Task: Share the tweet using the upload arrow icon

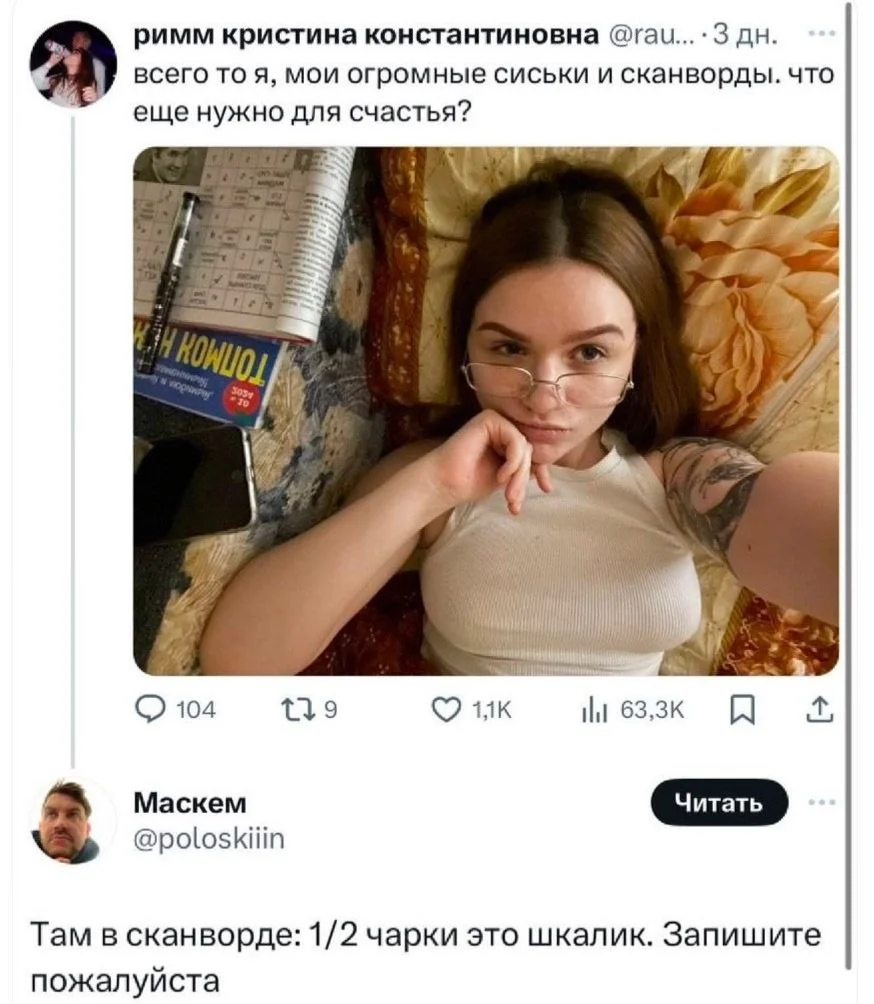Action: point(820,711)
